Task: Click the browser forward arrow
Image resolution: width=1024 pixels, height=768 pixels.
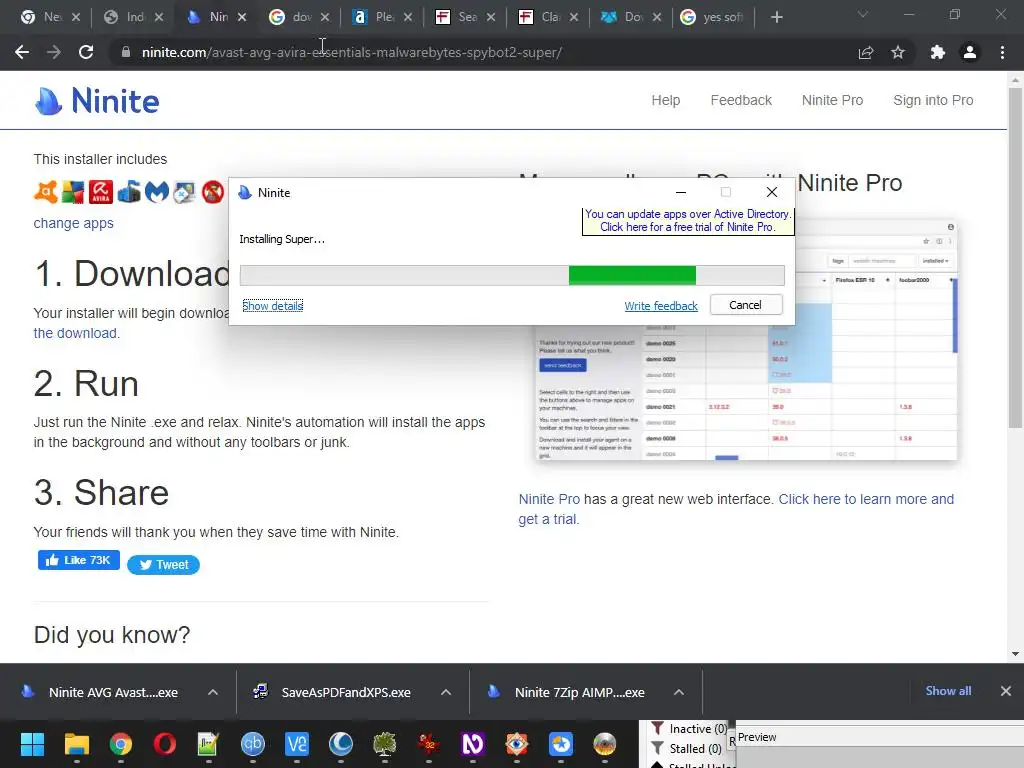Action: click(x=54, y=52)
